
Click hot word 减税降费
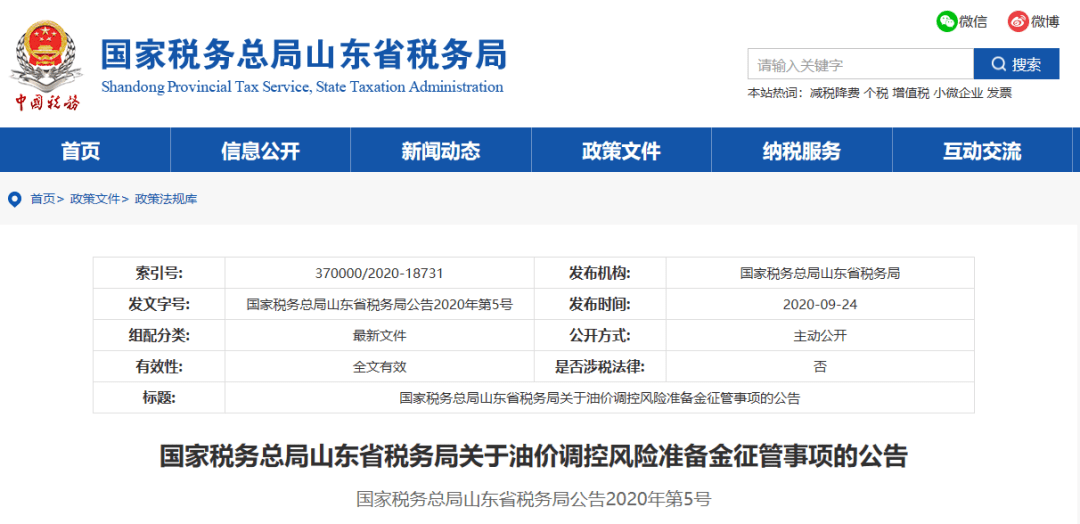point(835,94)
